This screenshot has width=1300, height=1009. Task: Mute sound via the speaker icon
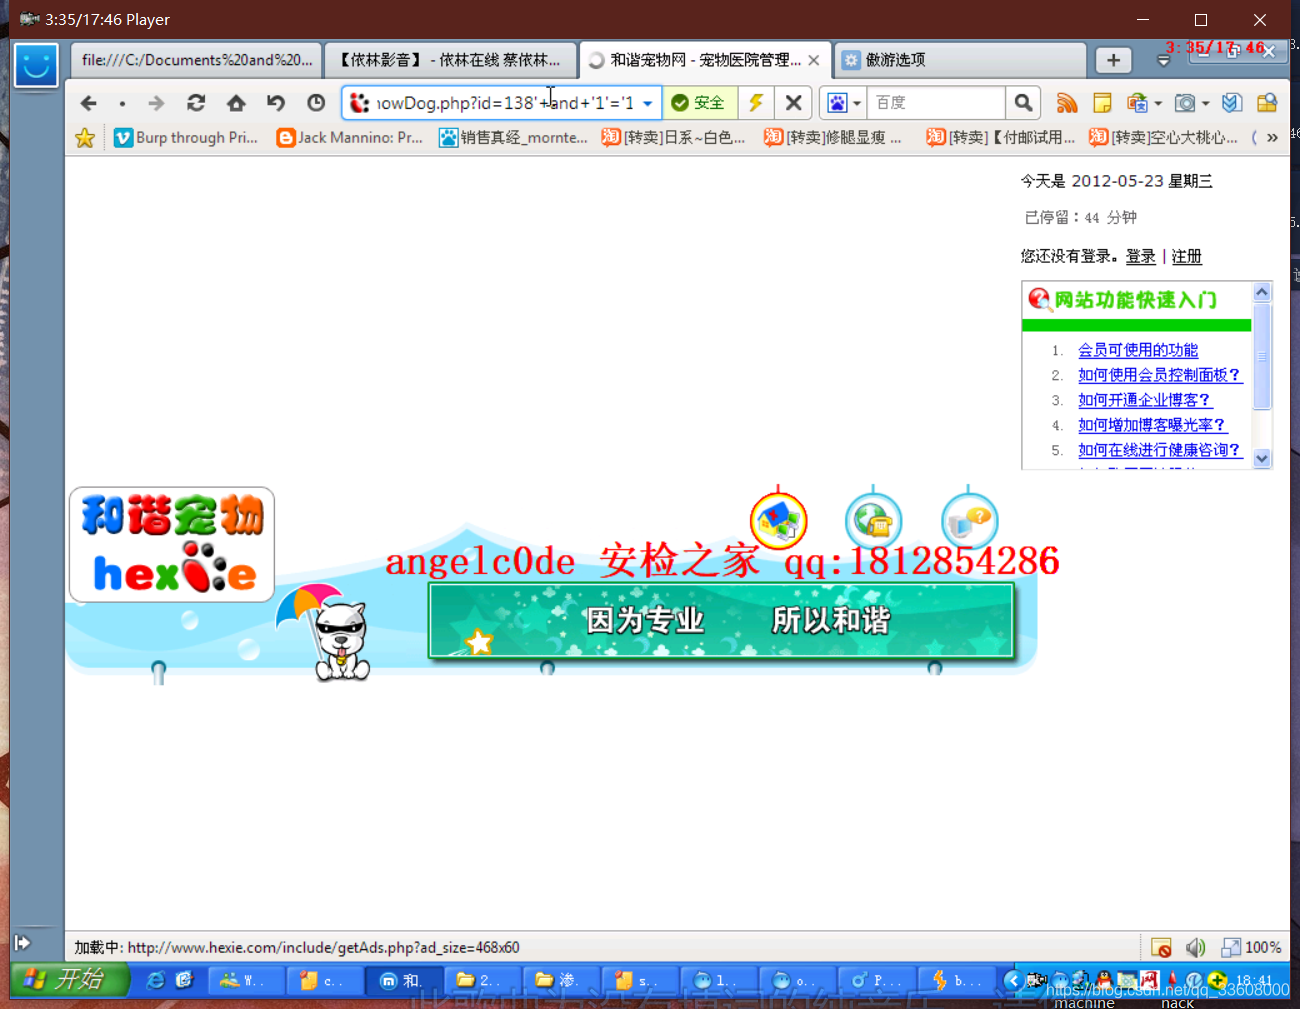[1196, 947]
